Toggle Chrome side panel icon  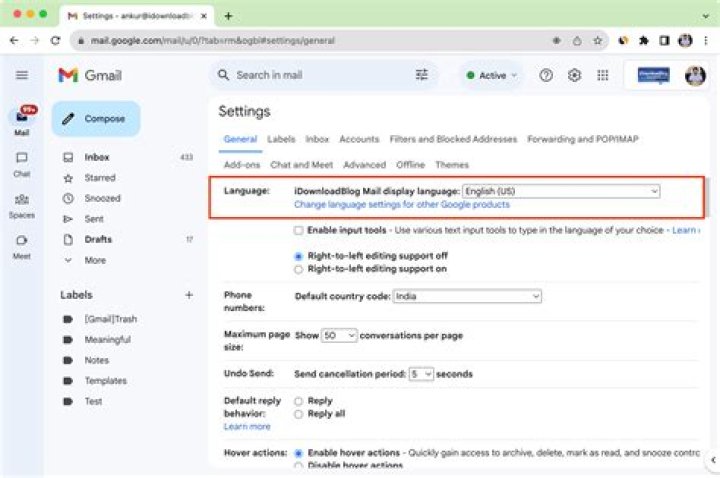pyautogui.click(x=664, y=40)
